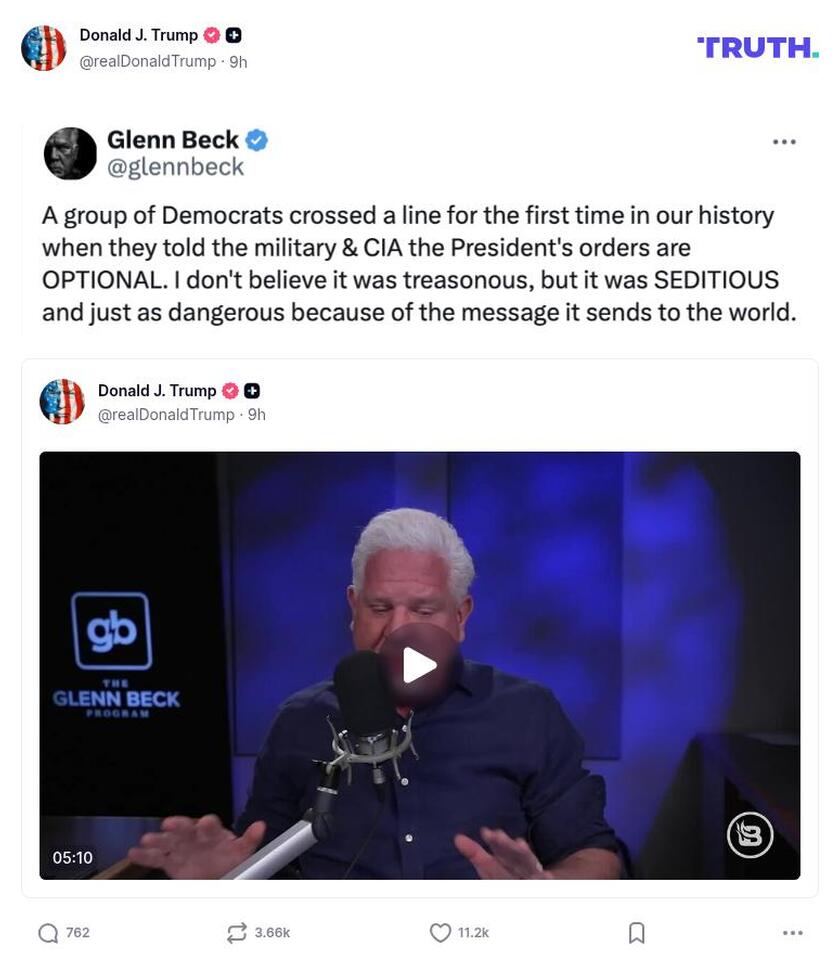Click Glenn Beck's blue verified badge
The height and width of the screenshot is (979, 840).
pyautogui.click(x=256, y=140)
